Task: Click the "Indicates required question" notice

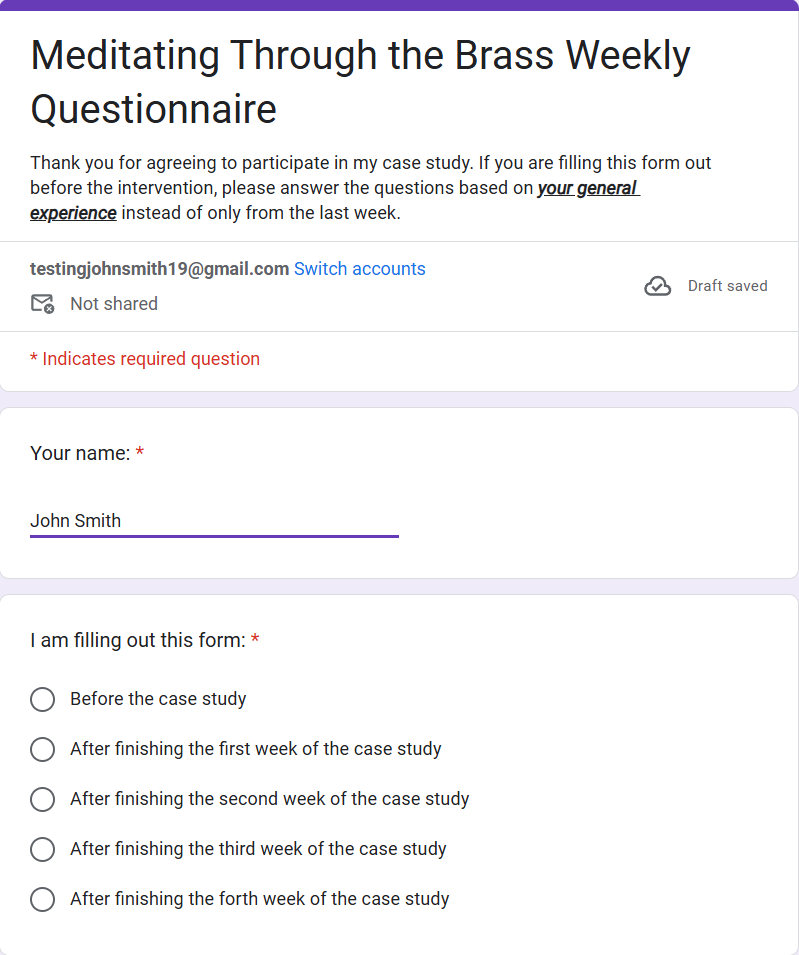Action: (150, 359)
